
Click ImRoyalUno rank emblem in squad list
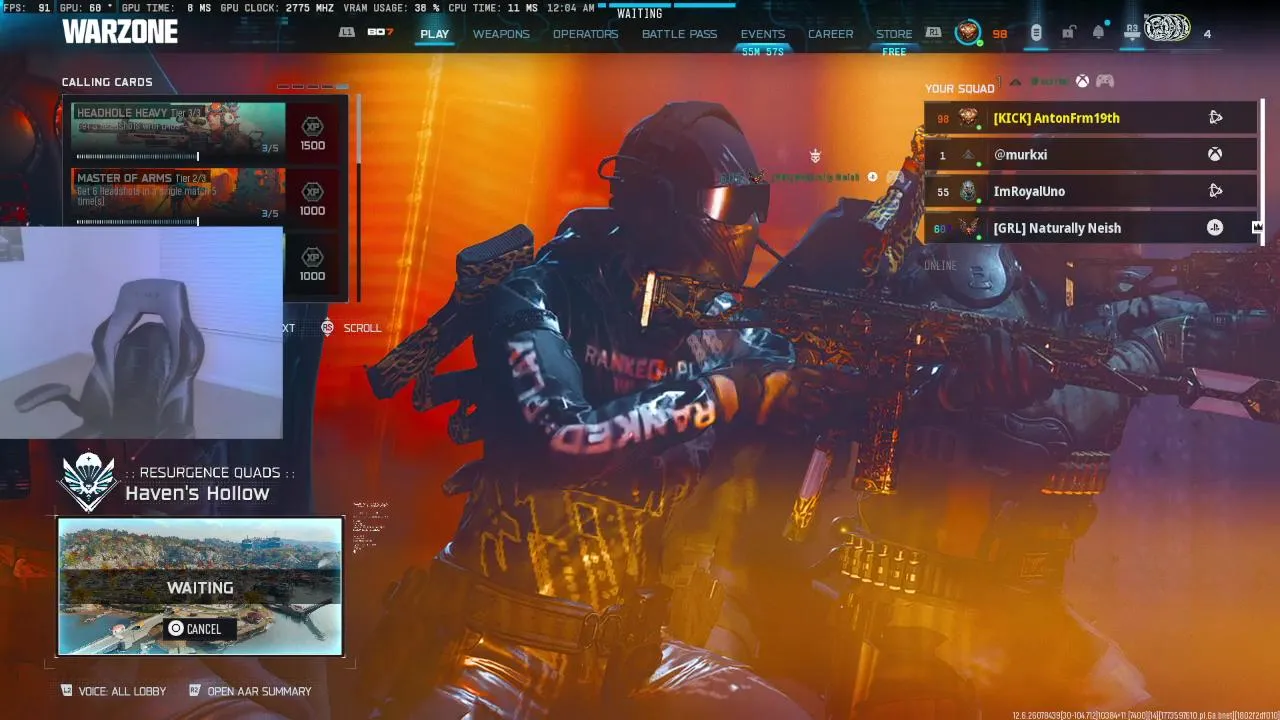(x=968, y=191)
